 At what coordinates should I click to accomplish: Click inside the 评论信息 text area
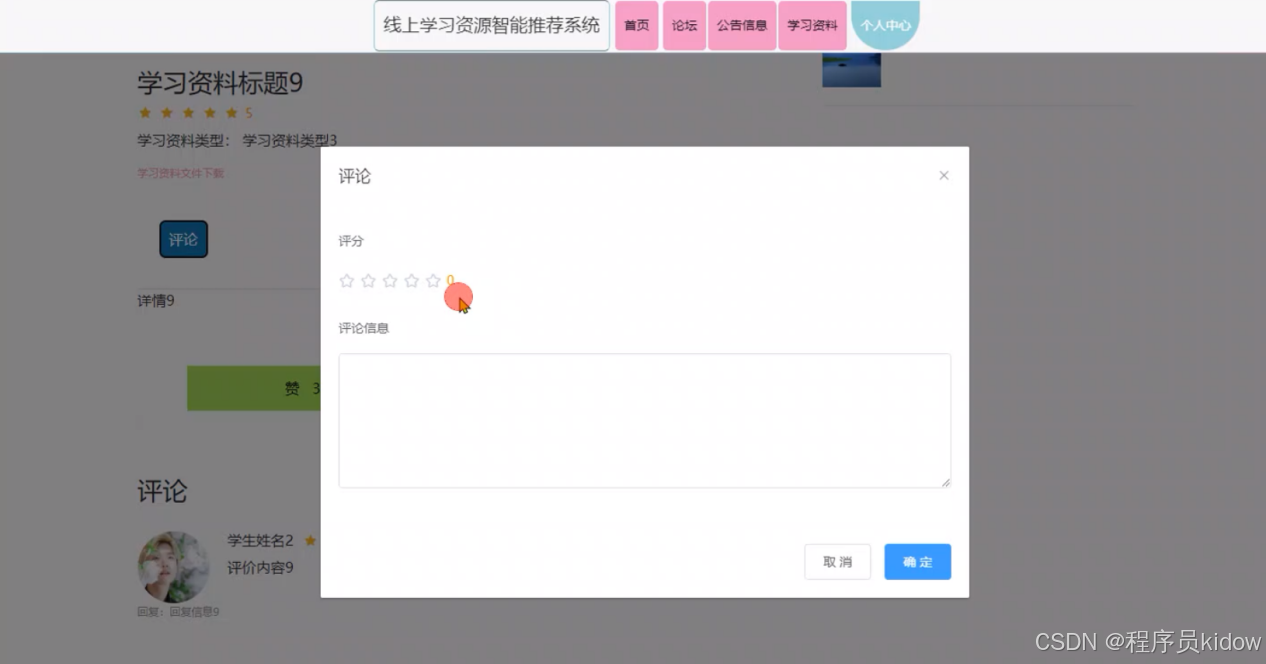click(x=644, y=420)
